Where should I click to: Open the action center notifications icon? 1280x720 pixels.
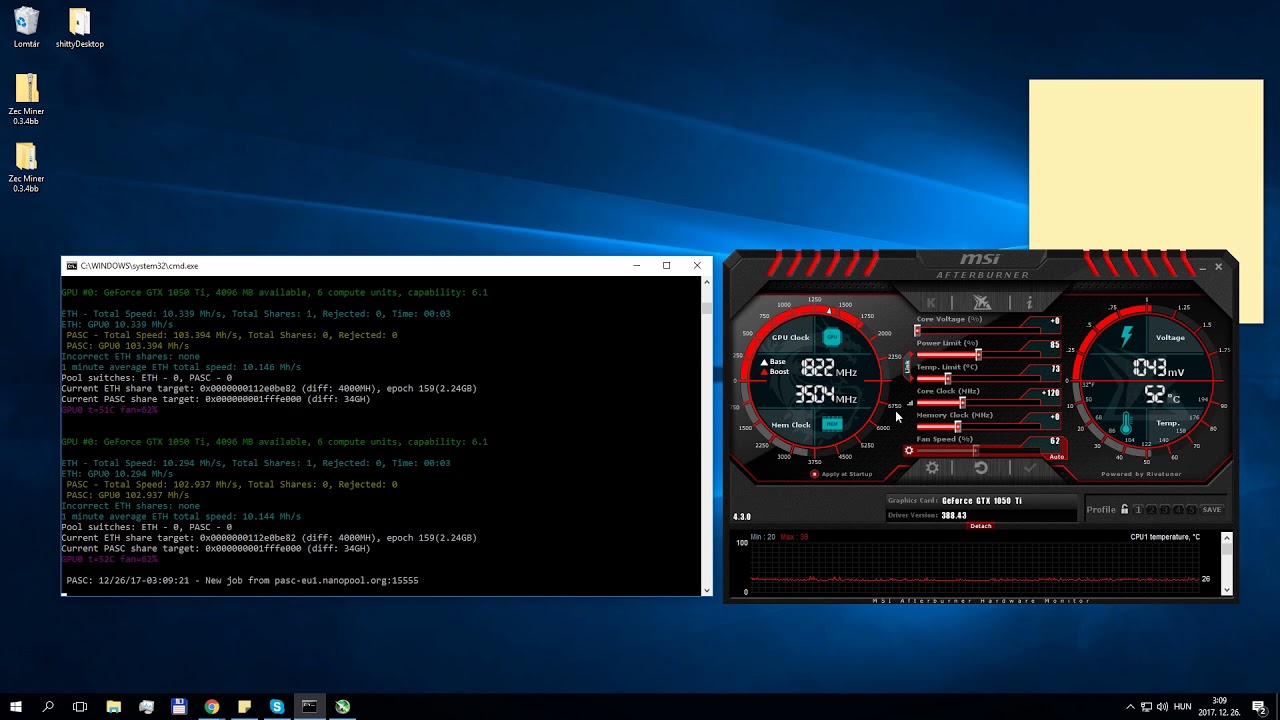1260,706
